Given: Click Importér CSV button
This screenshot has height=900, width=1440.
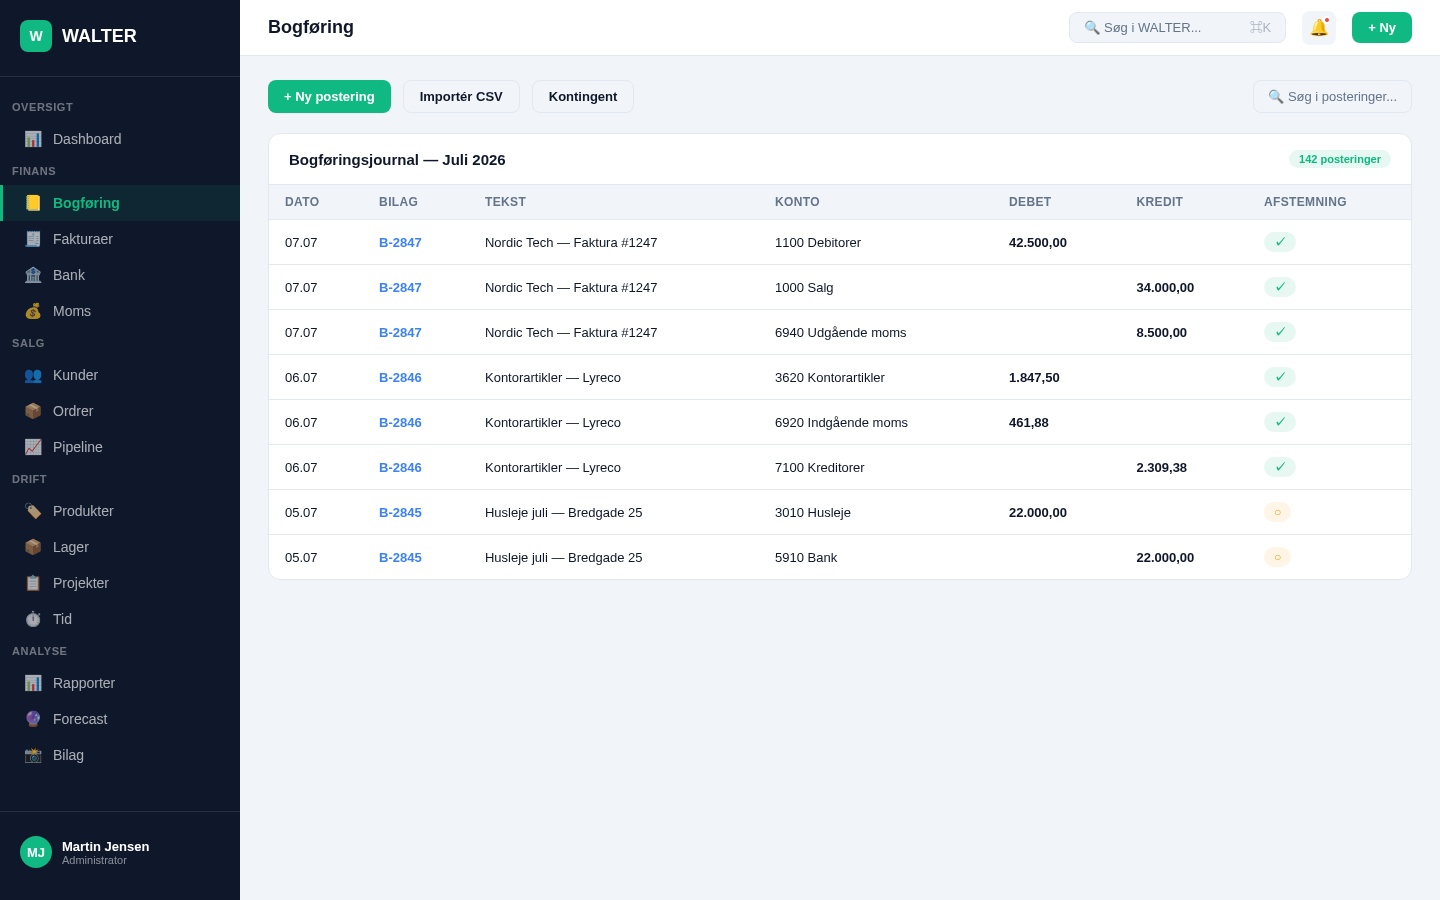Looking at the screenshot, I should [461, 96].
